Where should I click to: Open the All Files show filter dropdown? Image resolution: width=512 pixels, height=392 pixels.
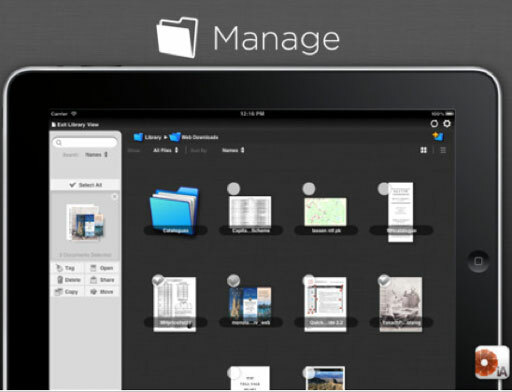[166, 150]
